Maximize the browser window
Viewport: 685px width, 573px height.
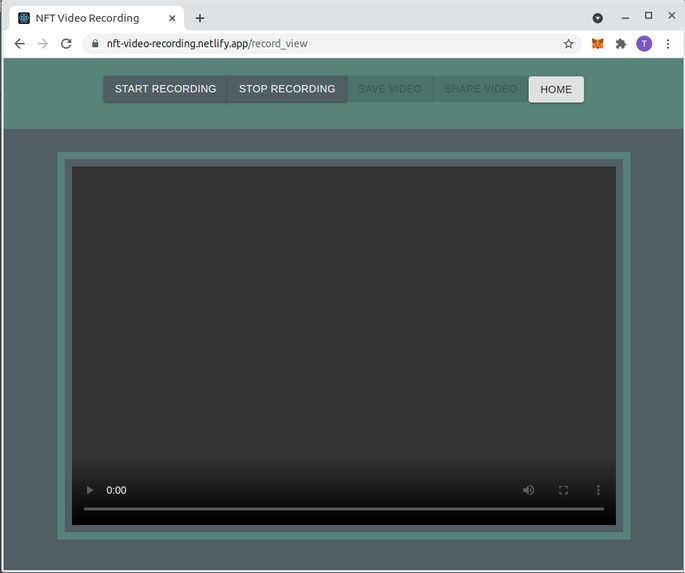[x=648, y=16]
